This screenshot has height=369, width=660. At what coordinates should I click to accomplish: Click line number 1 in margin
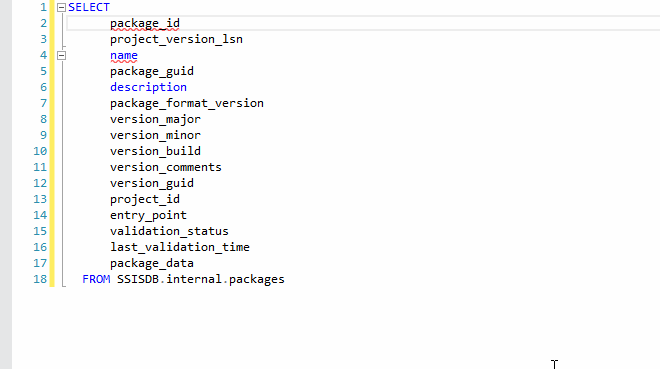(43, 8)
